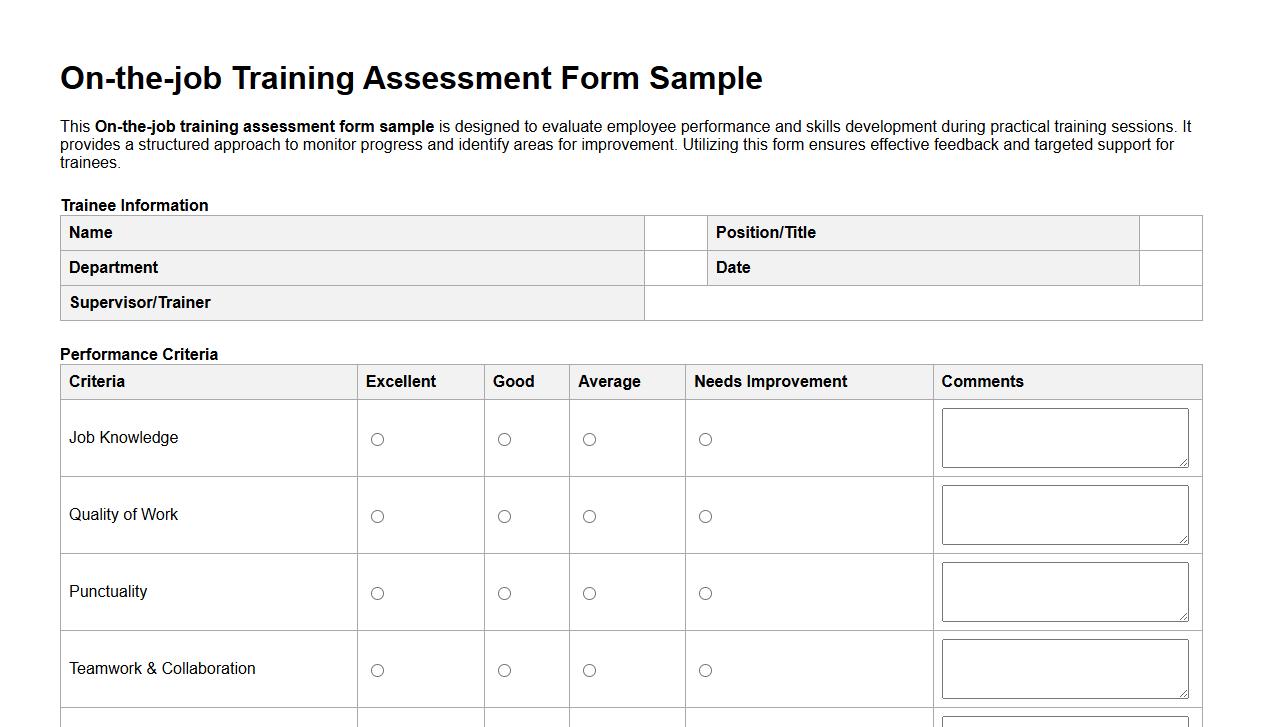The height and width of the screenshot is (727, 1263).
Task: Click the Date entry cell
Action: [1169, 267]
